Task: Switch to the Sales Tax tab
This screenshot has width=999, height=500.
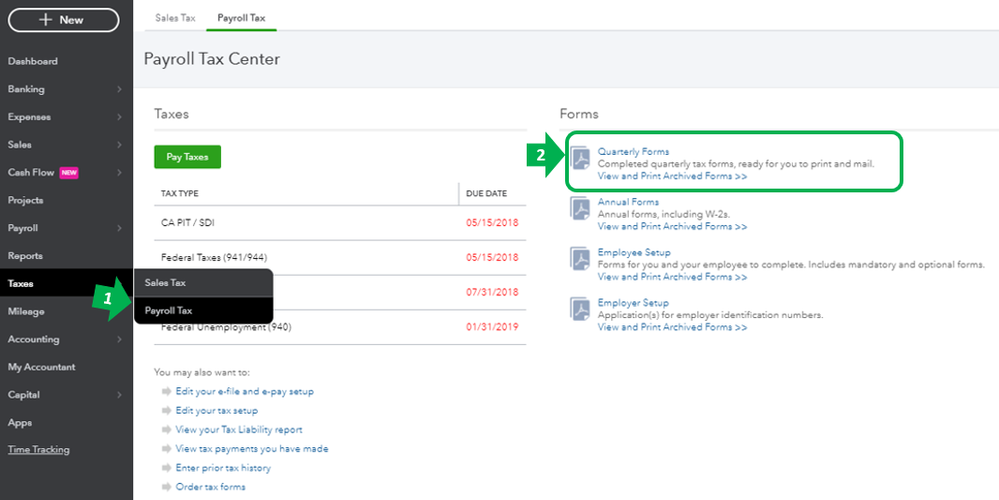Action: coord(175,18)
